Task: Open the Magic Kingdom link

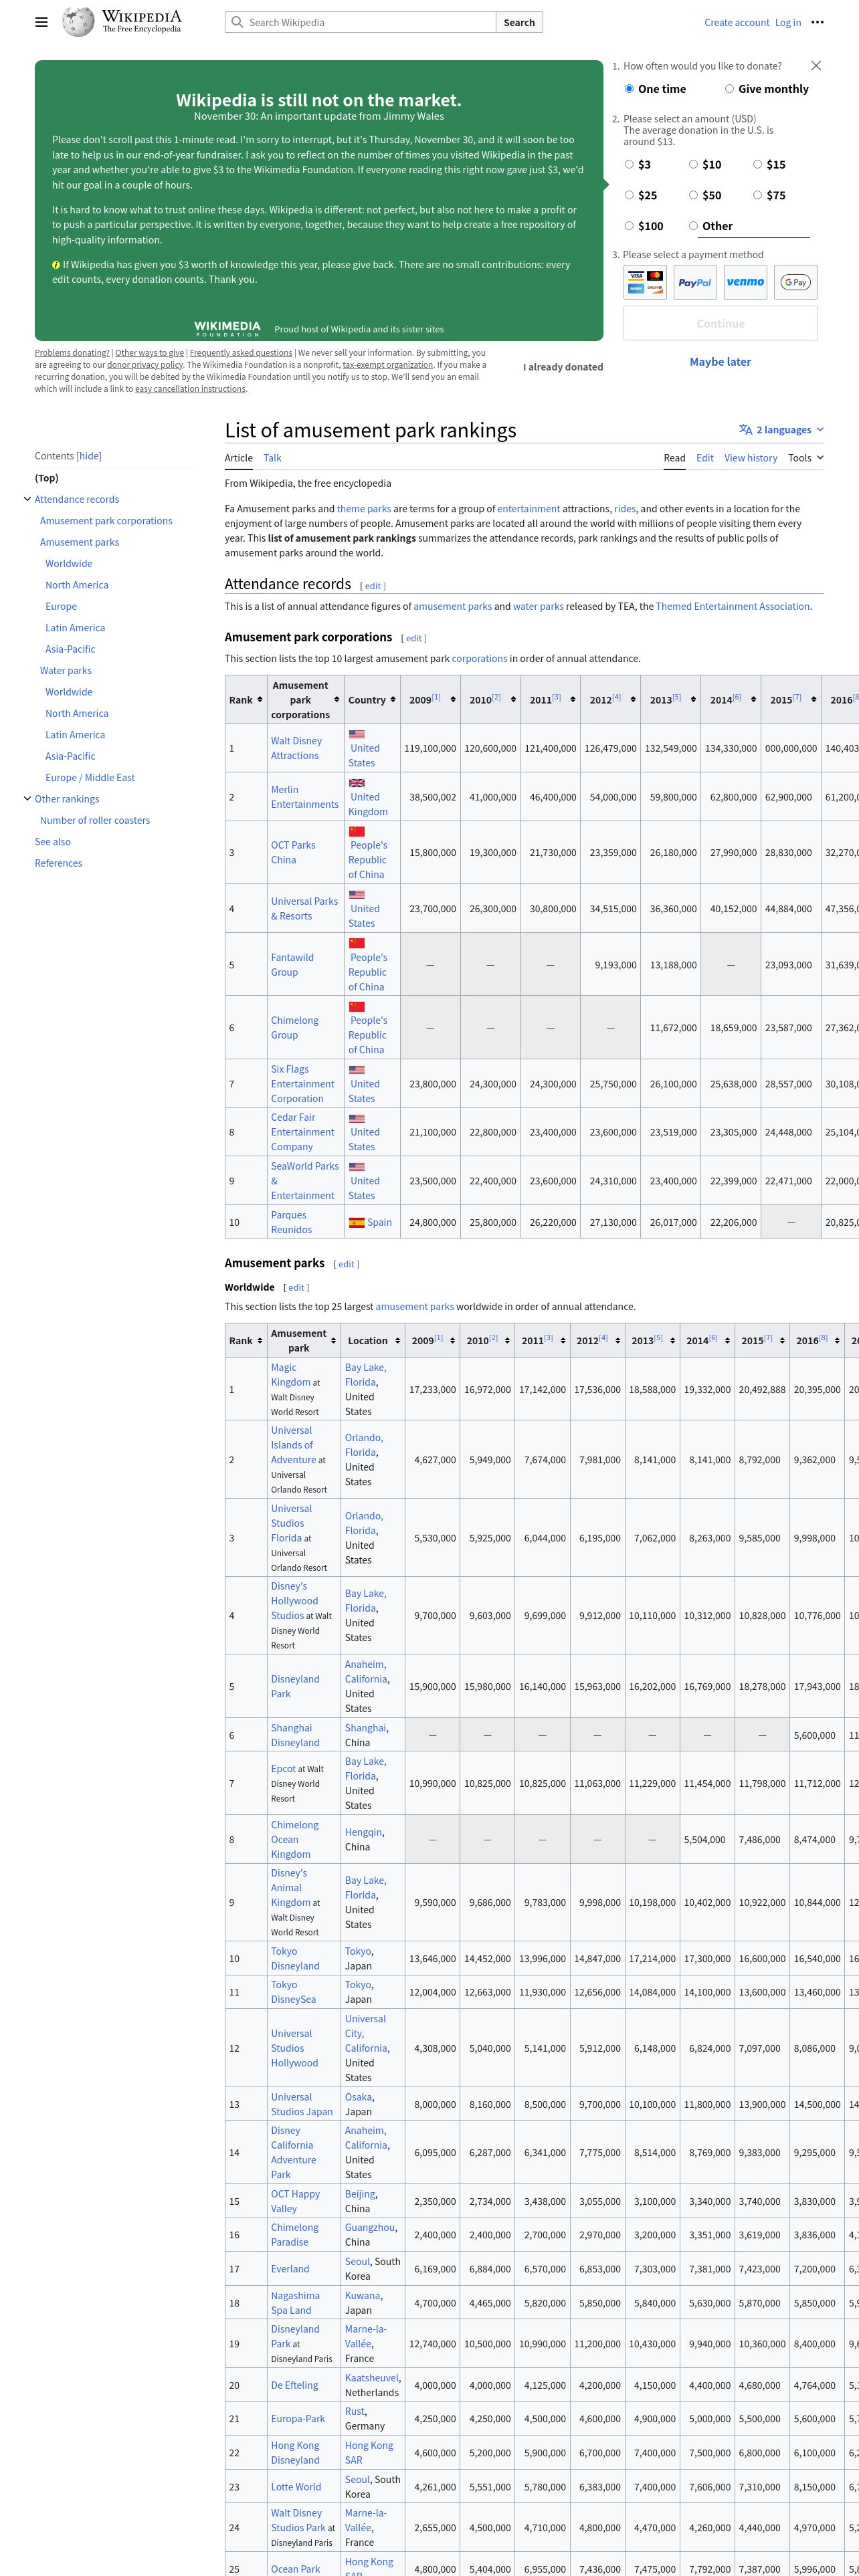Action: (290, 1375)
